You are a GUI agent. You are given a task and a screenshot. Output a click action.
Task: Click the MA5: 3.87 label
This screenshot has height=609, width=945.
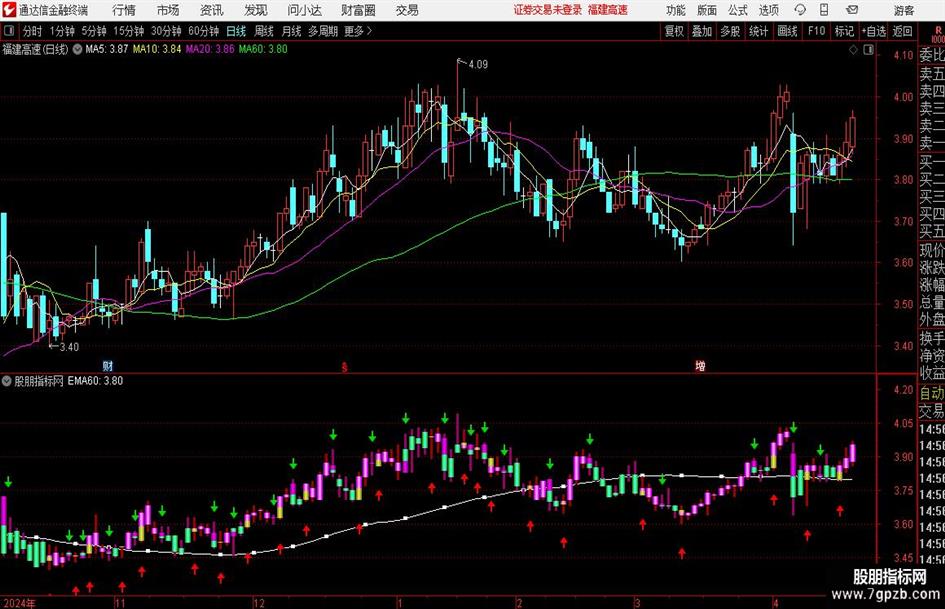click(107, 49)
